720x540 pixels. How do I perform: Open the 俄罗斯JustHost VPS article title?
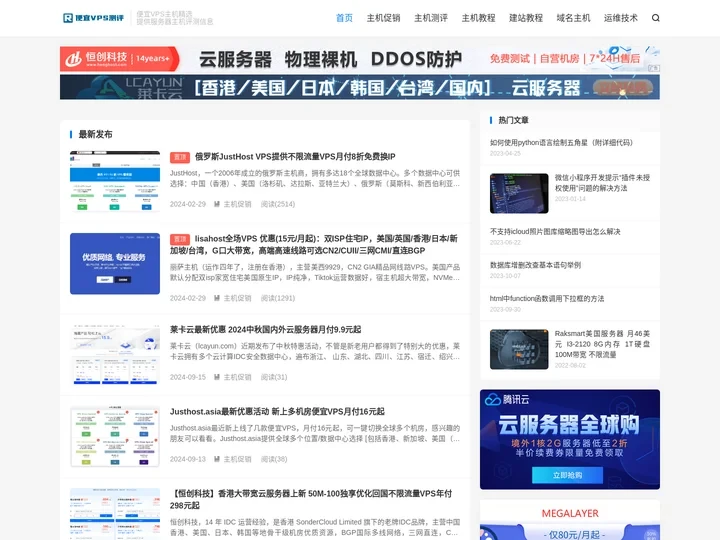click(295, 157)
